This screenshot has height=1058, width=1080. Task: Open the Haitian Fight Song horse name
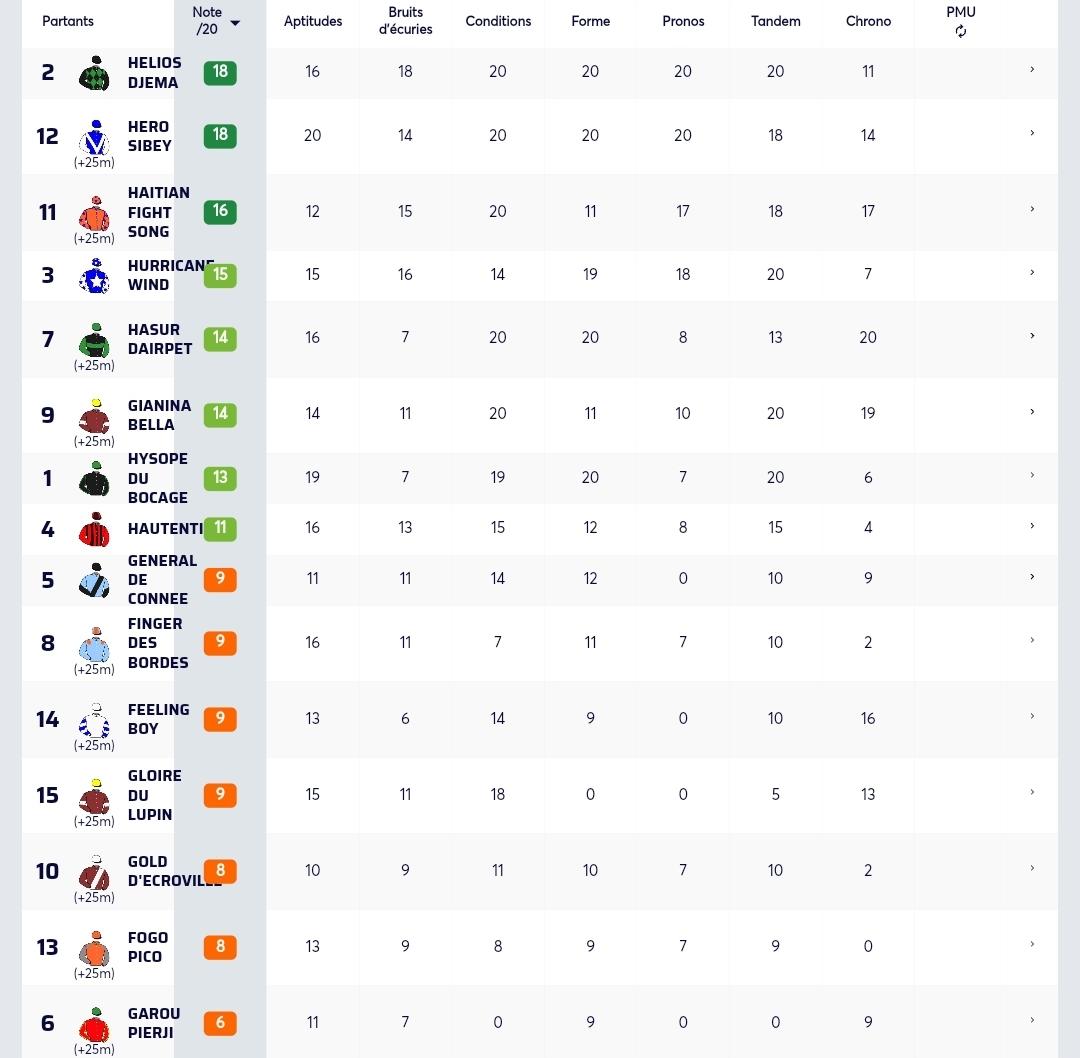point(158,212)
